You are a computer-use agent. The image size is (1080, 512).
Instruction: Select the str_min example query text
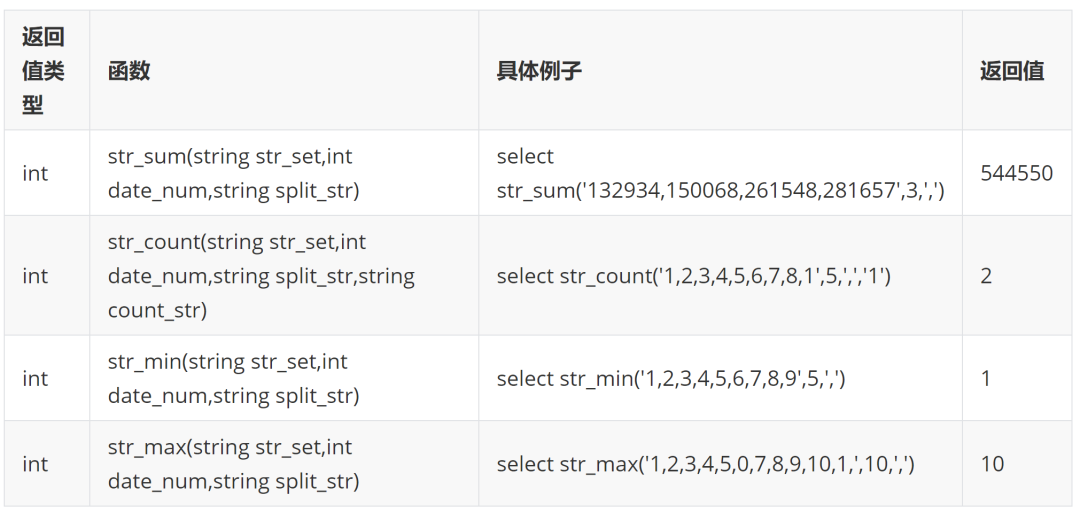pos(671,379)
